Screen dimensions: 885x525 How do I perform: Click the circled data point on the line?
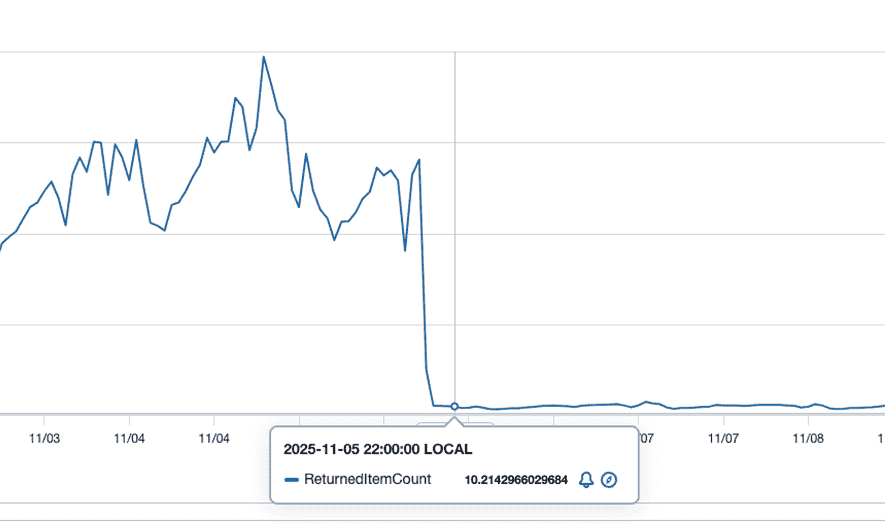455,406
